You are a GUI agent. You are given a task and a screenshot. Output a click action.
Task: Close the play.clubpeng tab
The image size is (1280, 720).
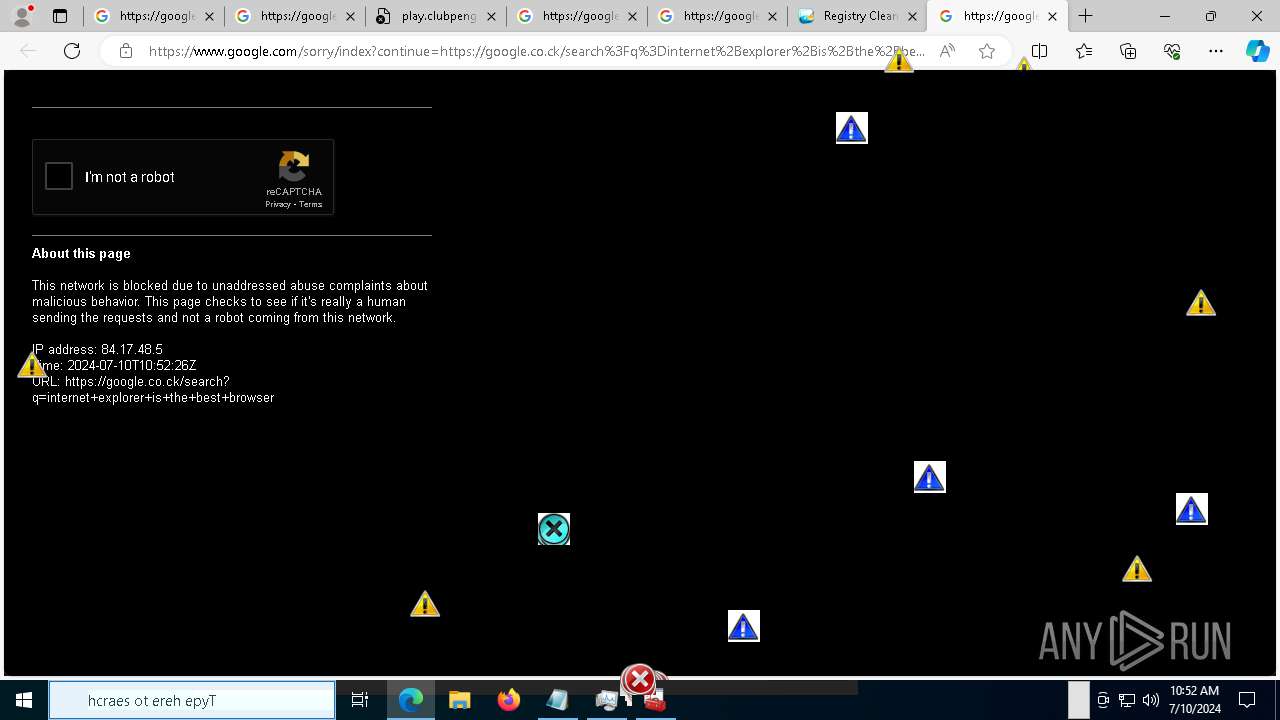[491, 16]
